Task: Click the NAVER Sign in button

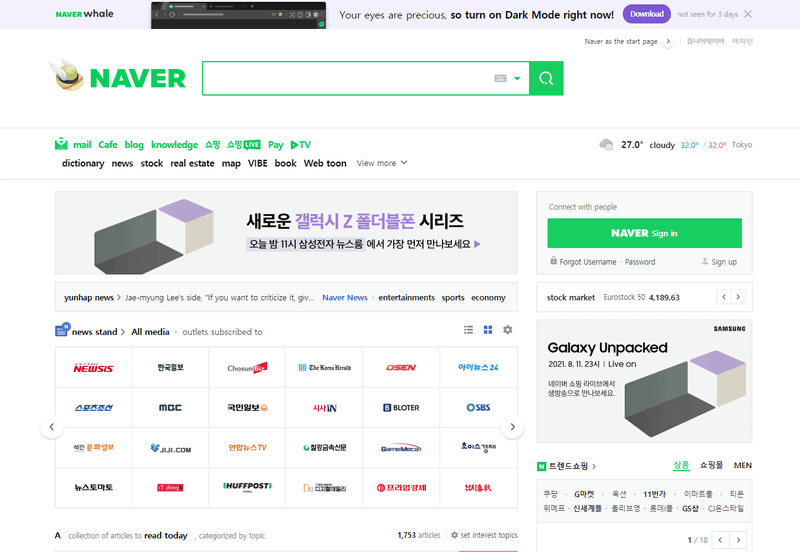Action: click(644, 233)
